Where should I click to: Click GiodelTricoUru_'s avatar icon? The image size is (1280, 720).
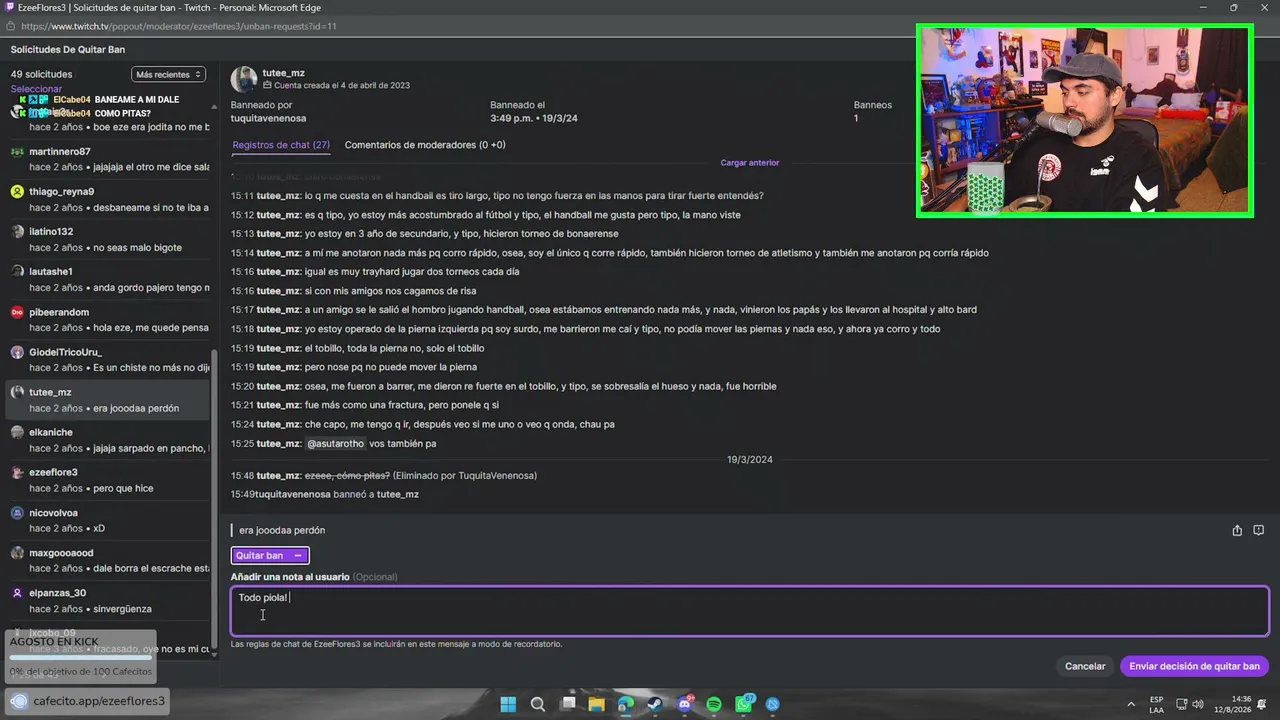click(x=17, y=352)
